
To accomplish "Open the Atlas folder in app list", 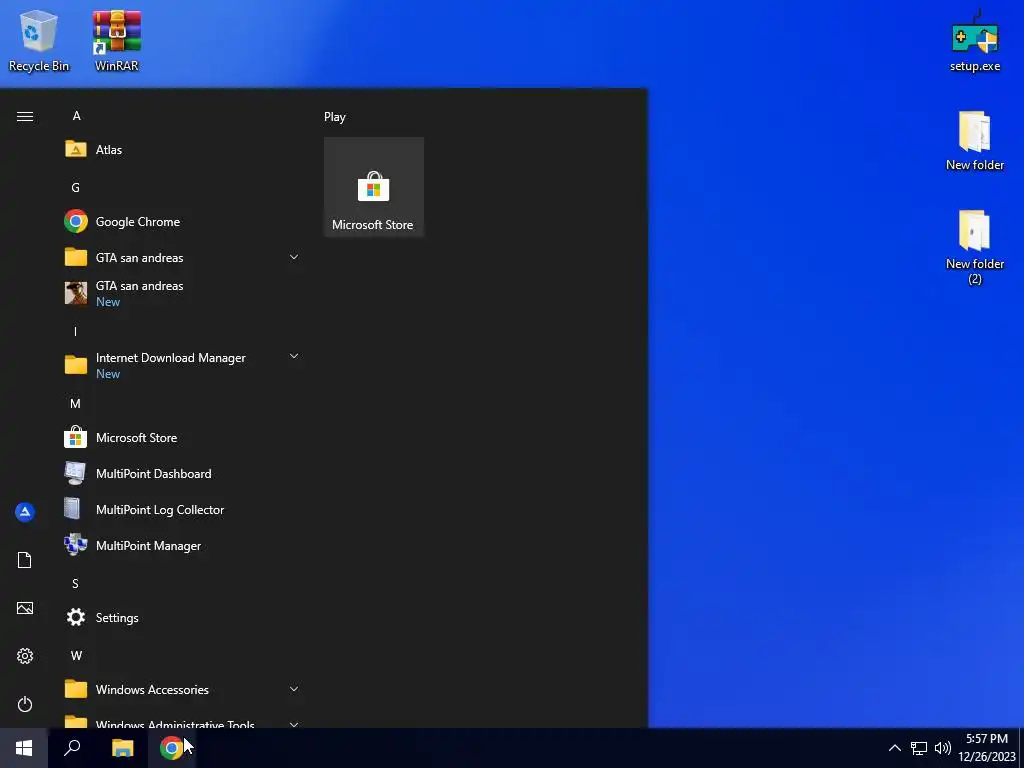I will (x=182, y=150).
